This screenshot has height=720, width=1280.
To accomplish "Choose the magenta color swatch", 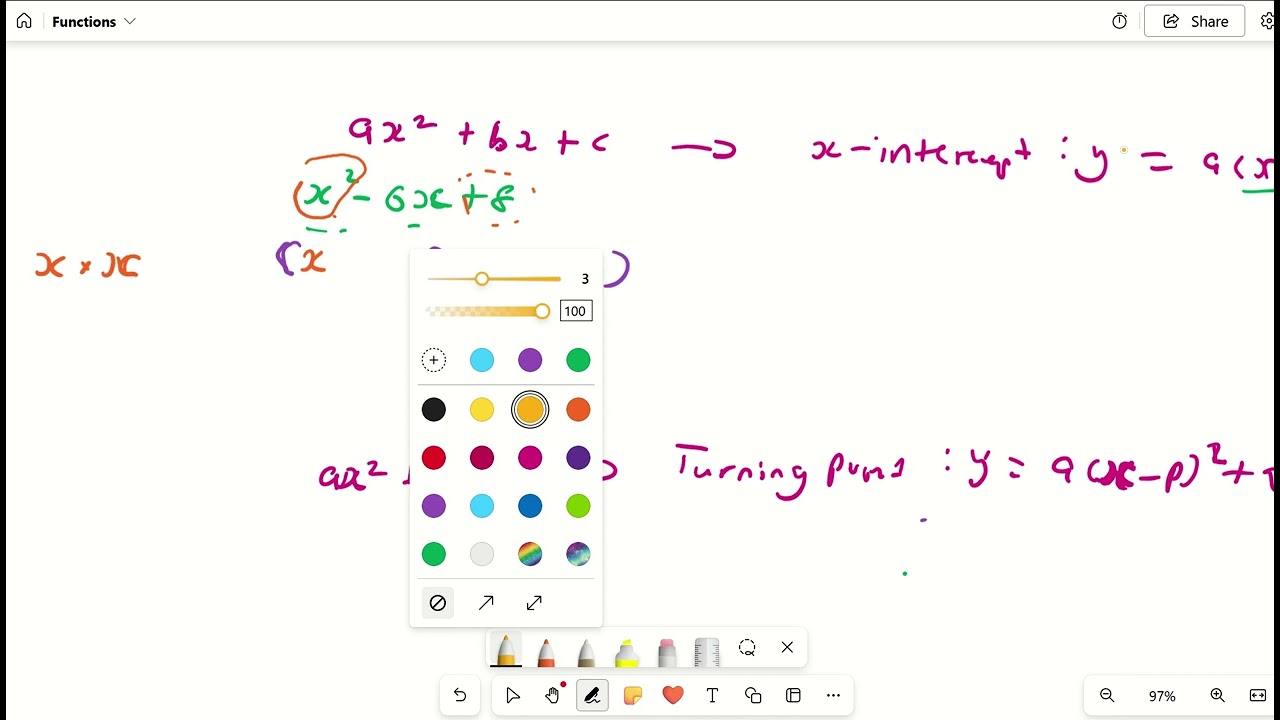I will pyautogui.click(x=530, y=458).
